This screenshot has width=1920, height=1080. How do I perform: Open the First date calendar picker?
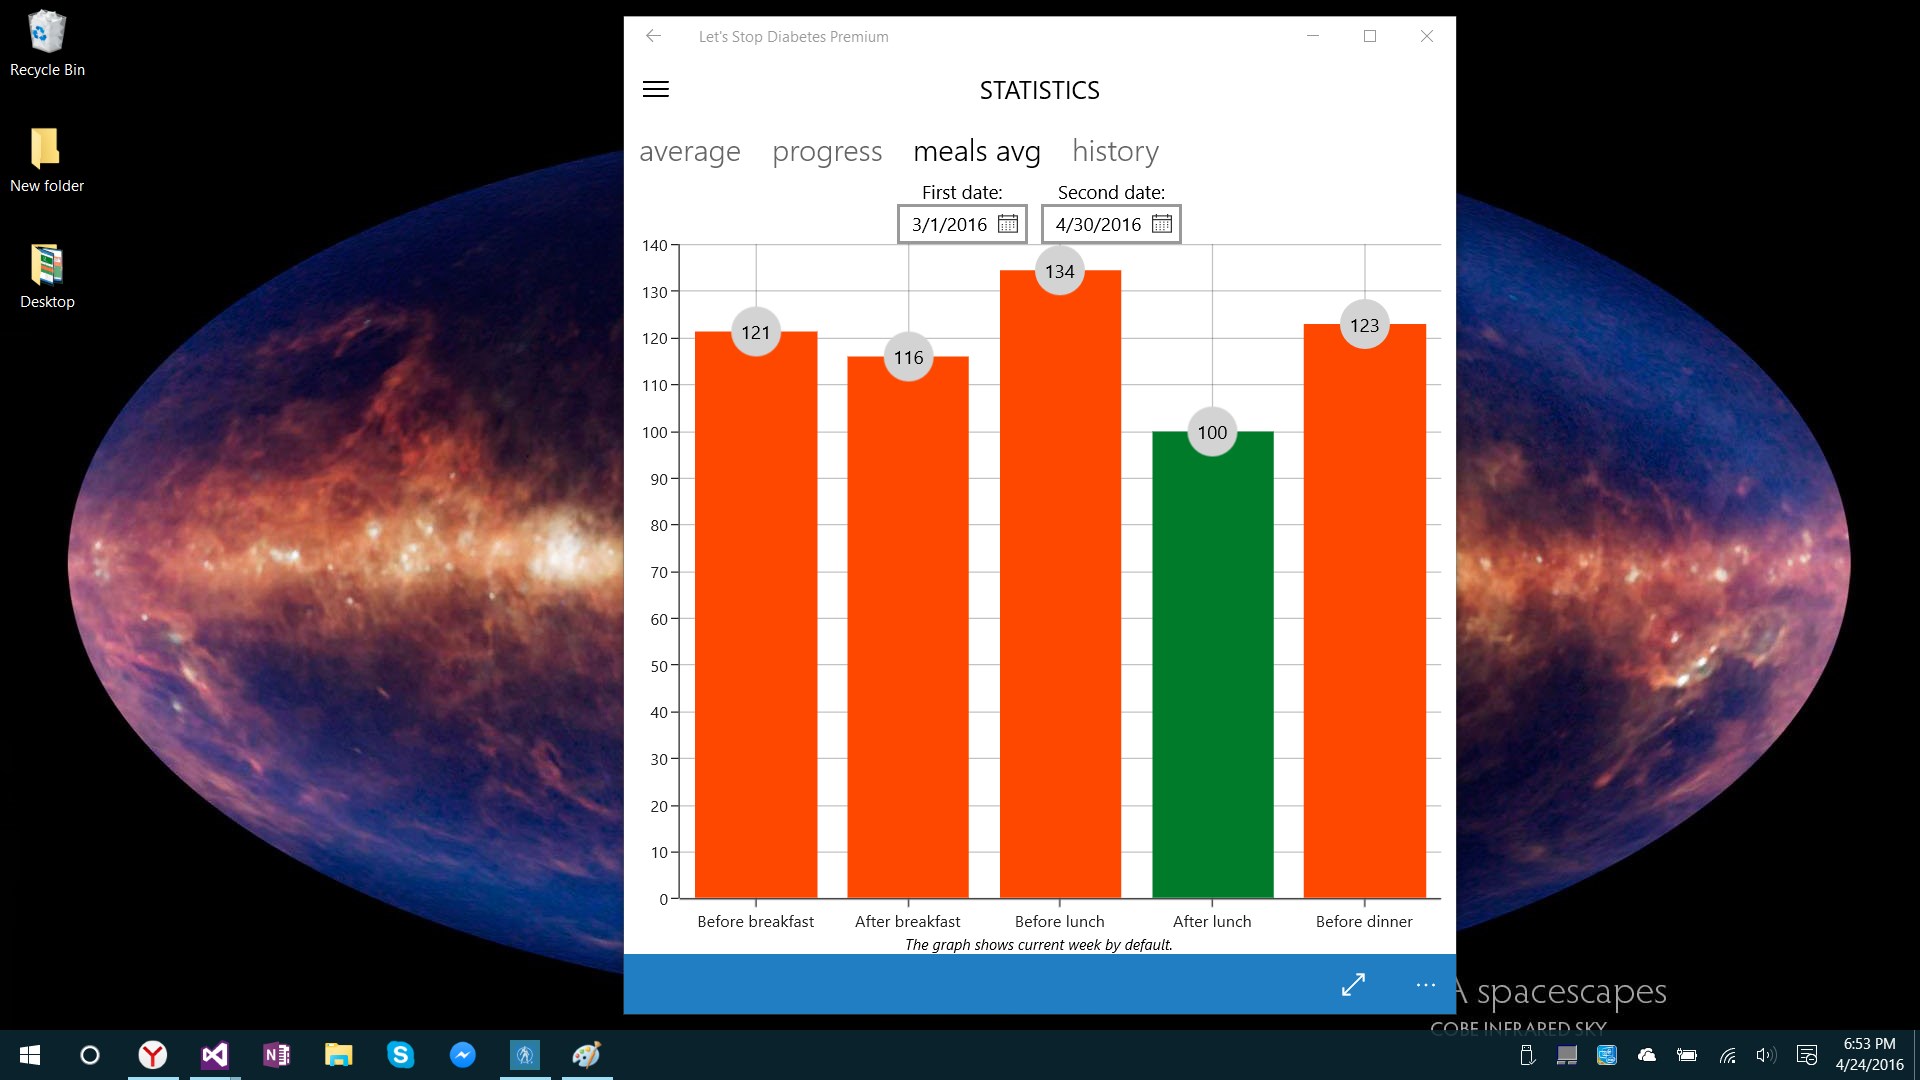pyautogui.click(x=1008, y=224)
